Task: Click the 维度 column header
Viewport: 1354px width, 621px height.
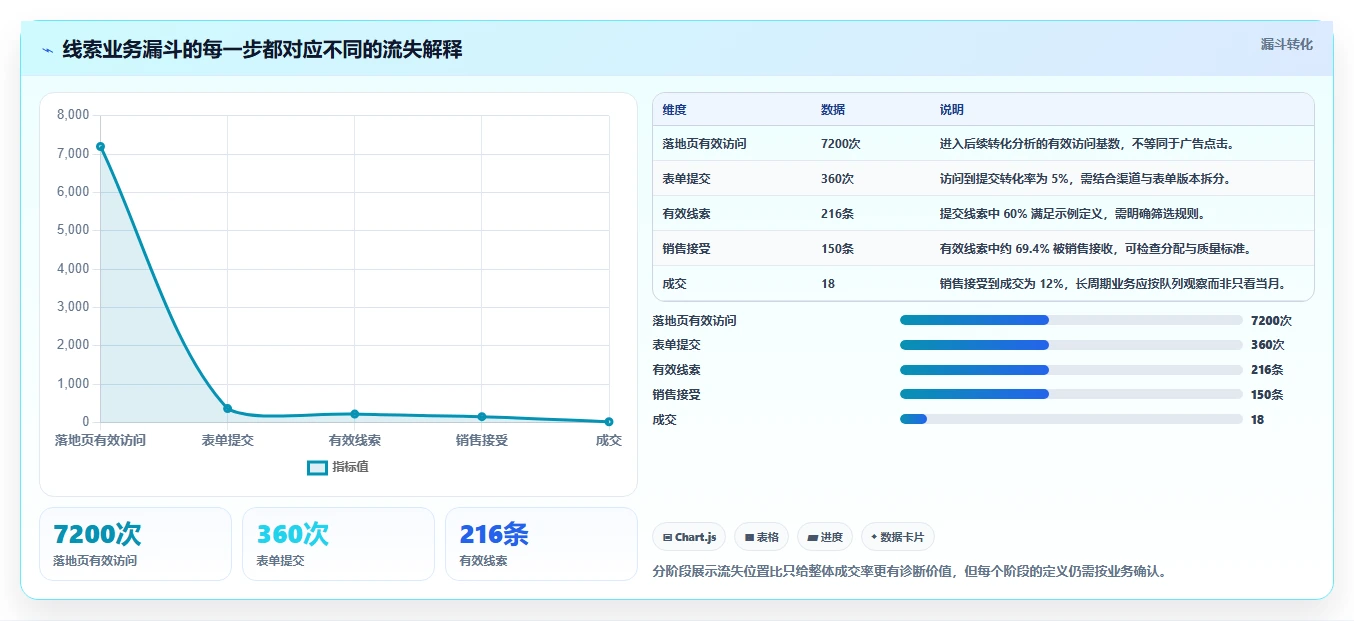Action: 674,110
